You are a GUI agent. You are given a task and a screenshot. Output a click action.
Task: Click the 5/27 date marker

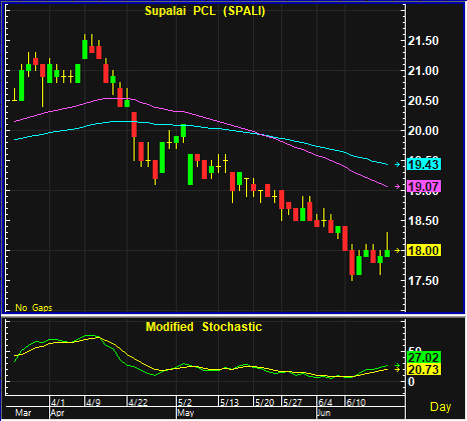tap(293, 402)
